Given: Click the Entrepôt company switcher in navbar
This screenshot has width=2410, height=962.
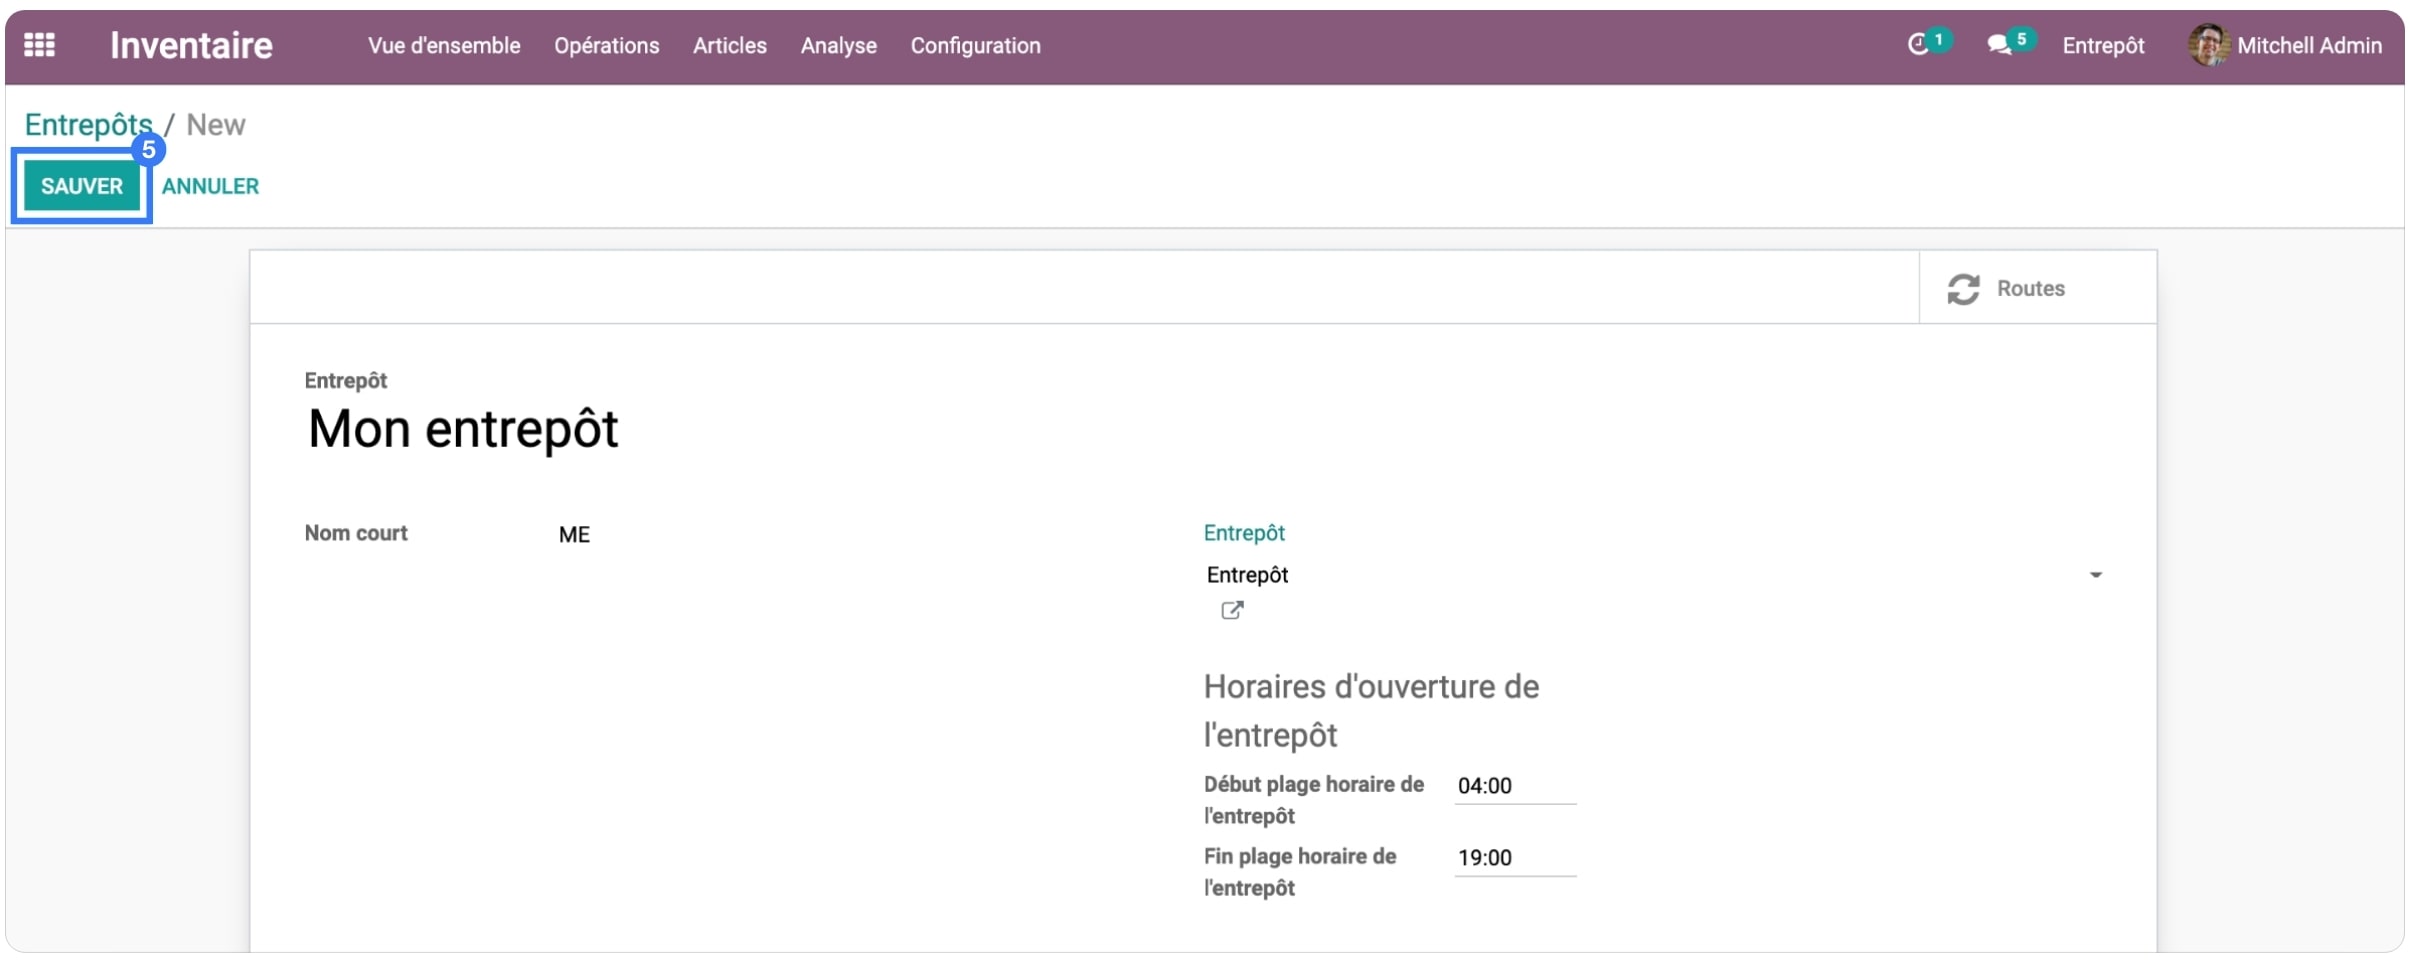Looking at the screenshot, I should 2103,45.
